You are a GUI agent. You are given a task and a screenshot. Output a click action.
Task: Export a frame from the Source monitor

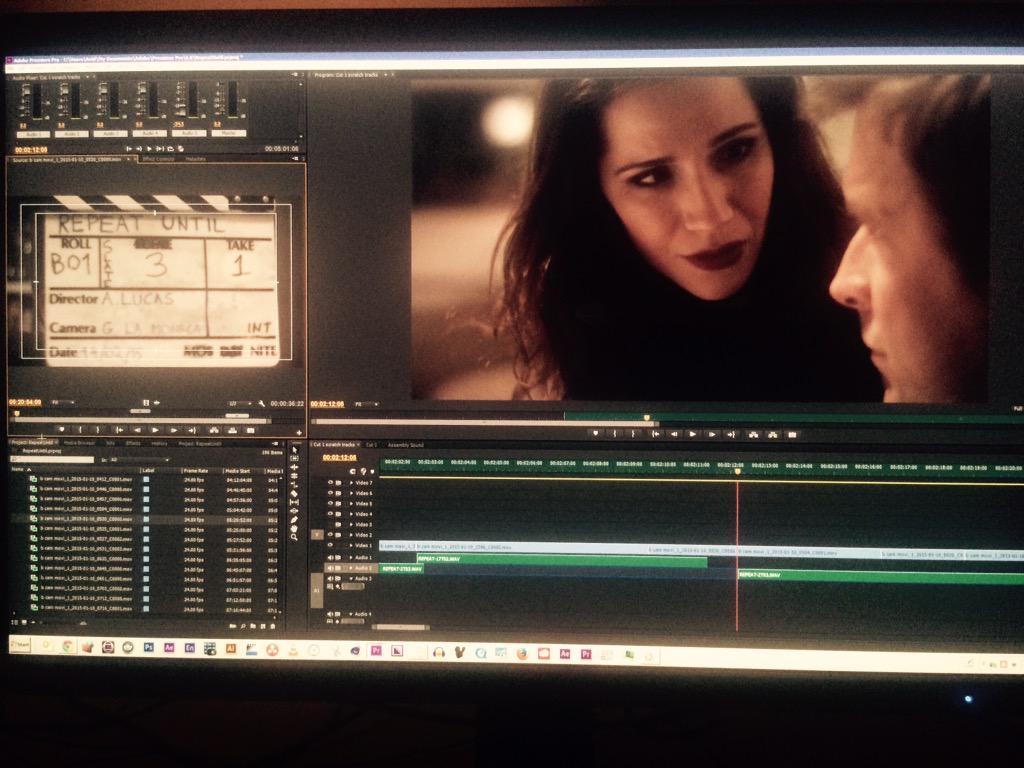click(250, 430)
